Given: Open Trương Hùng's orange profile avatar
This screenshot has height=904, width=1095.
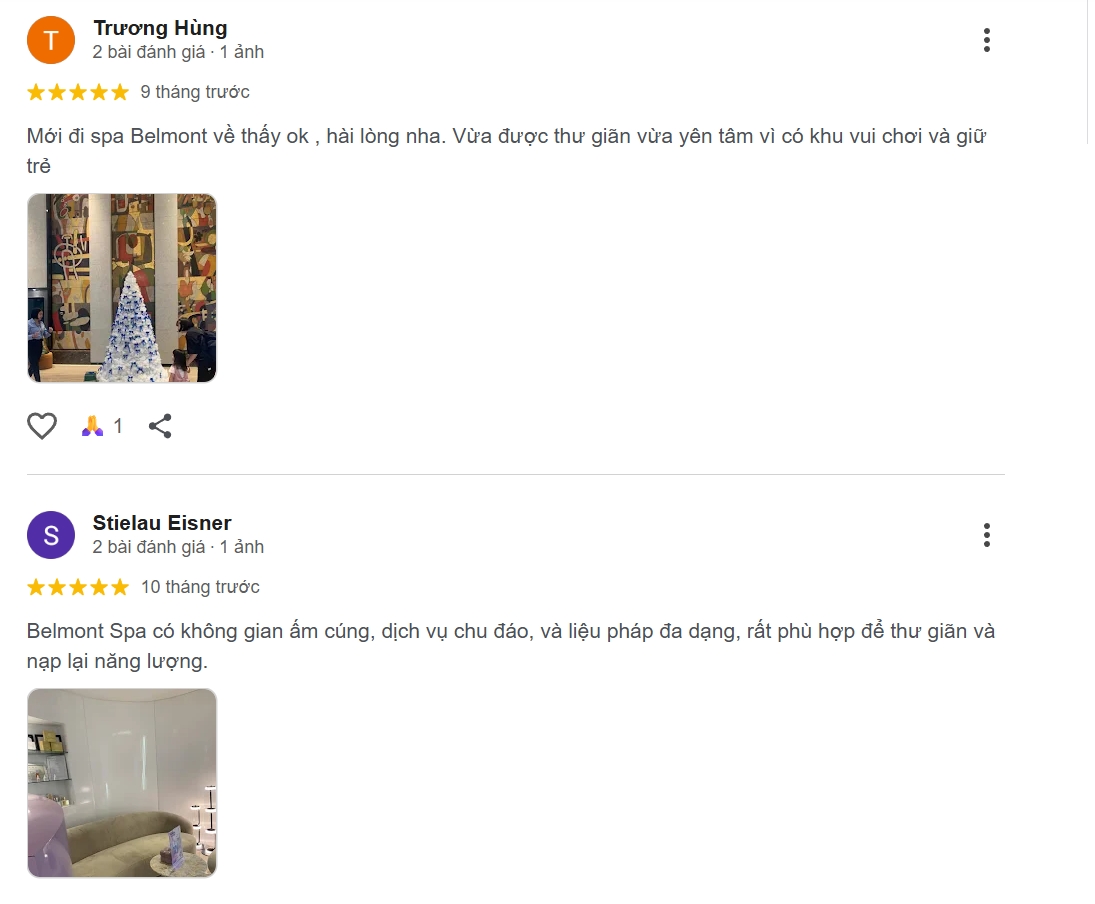Looking at the screenshot, I should point(50,40).
